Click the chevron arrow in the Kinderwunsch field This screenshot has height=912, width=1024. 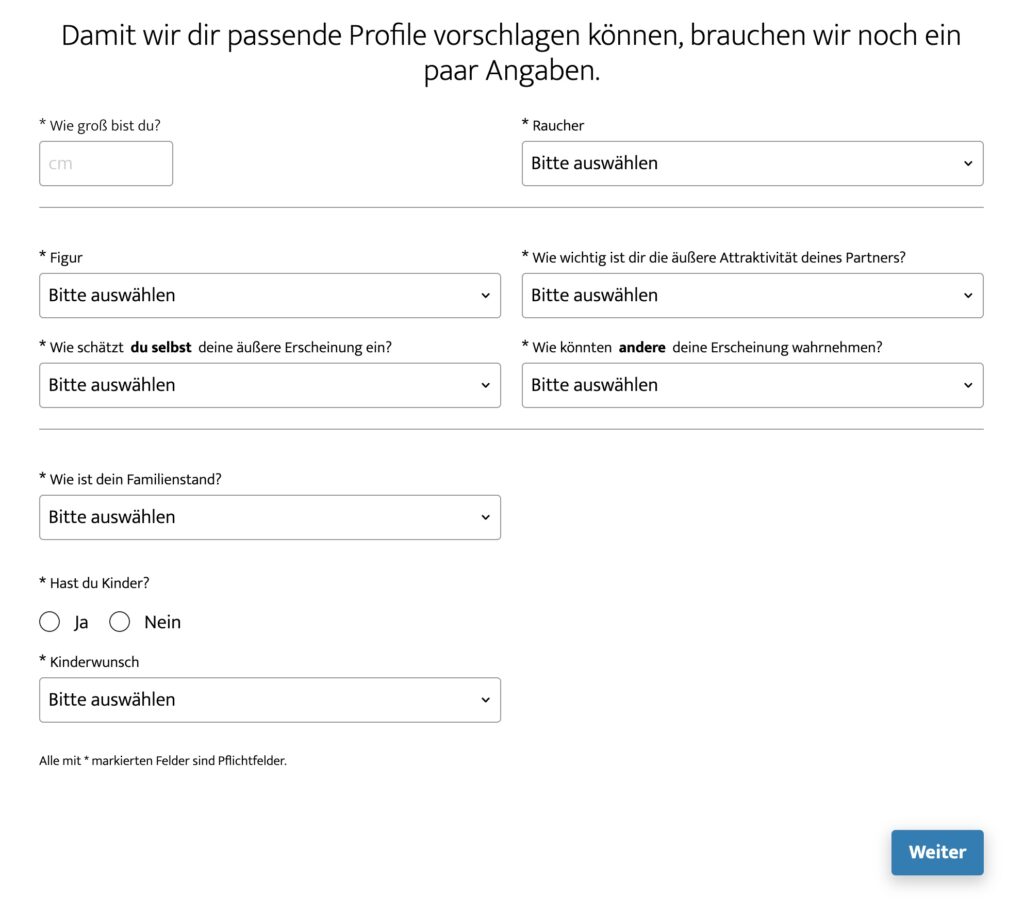pos(485,700)
